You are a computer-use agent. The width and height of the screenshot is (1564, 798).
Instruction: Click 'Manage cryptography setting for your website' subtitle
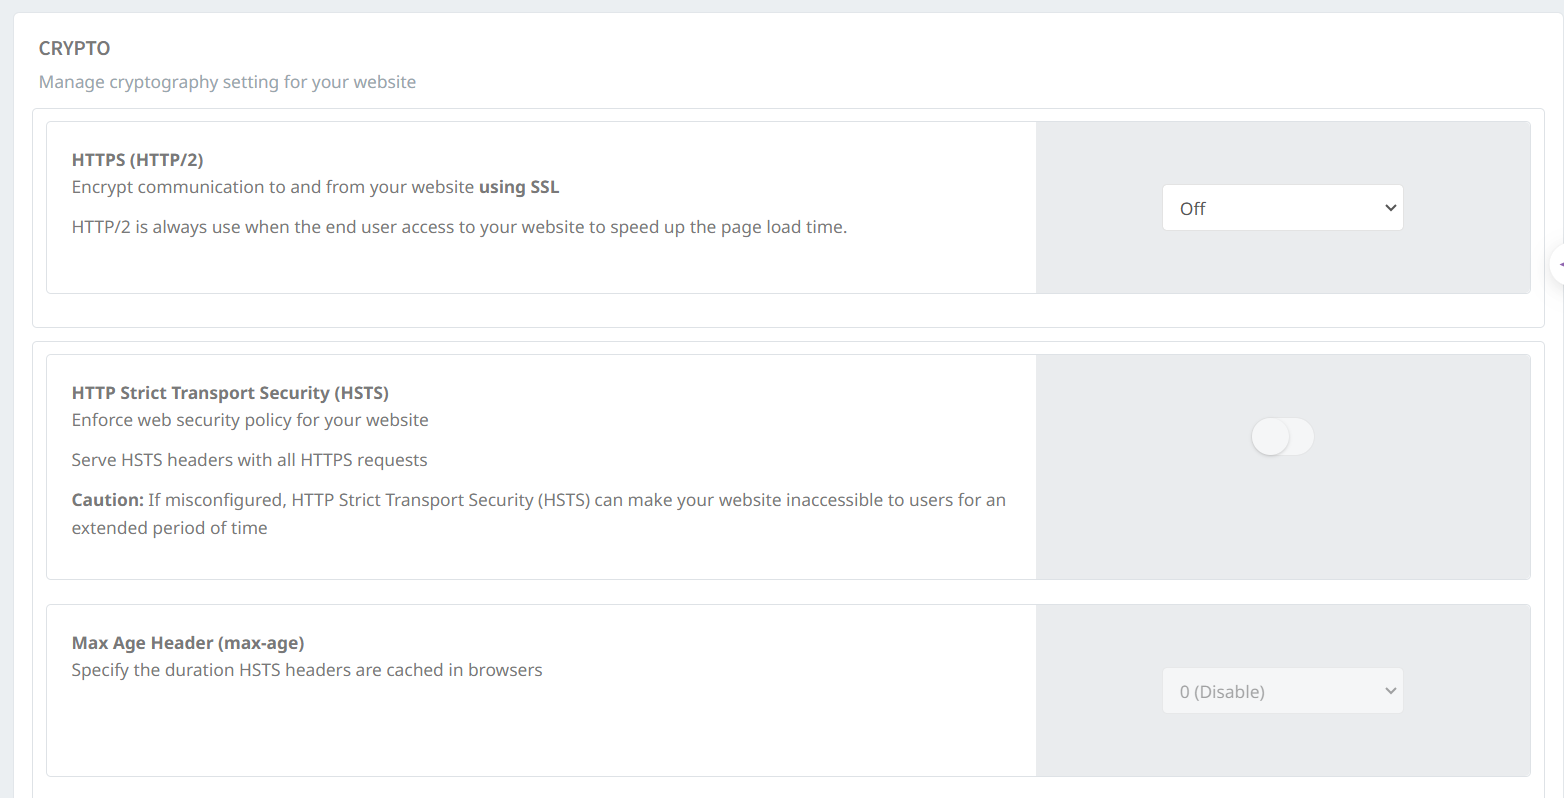tap(227, 82)
